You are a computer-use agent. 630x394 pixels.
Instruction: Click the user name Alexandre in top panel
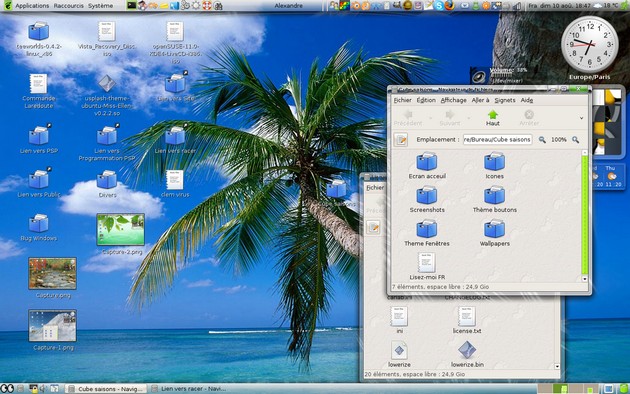(x=288, y=6)
